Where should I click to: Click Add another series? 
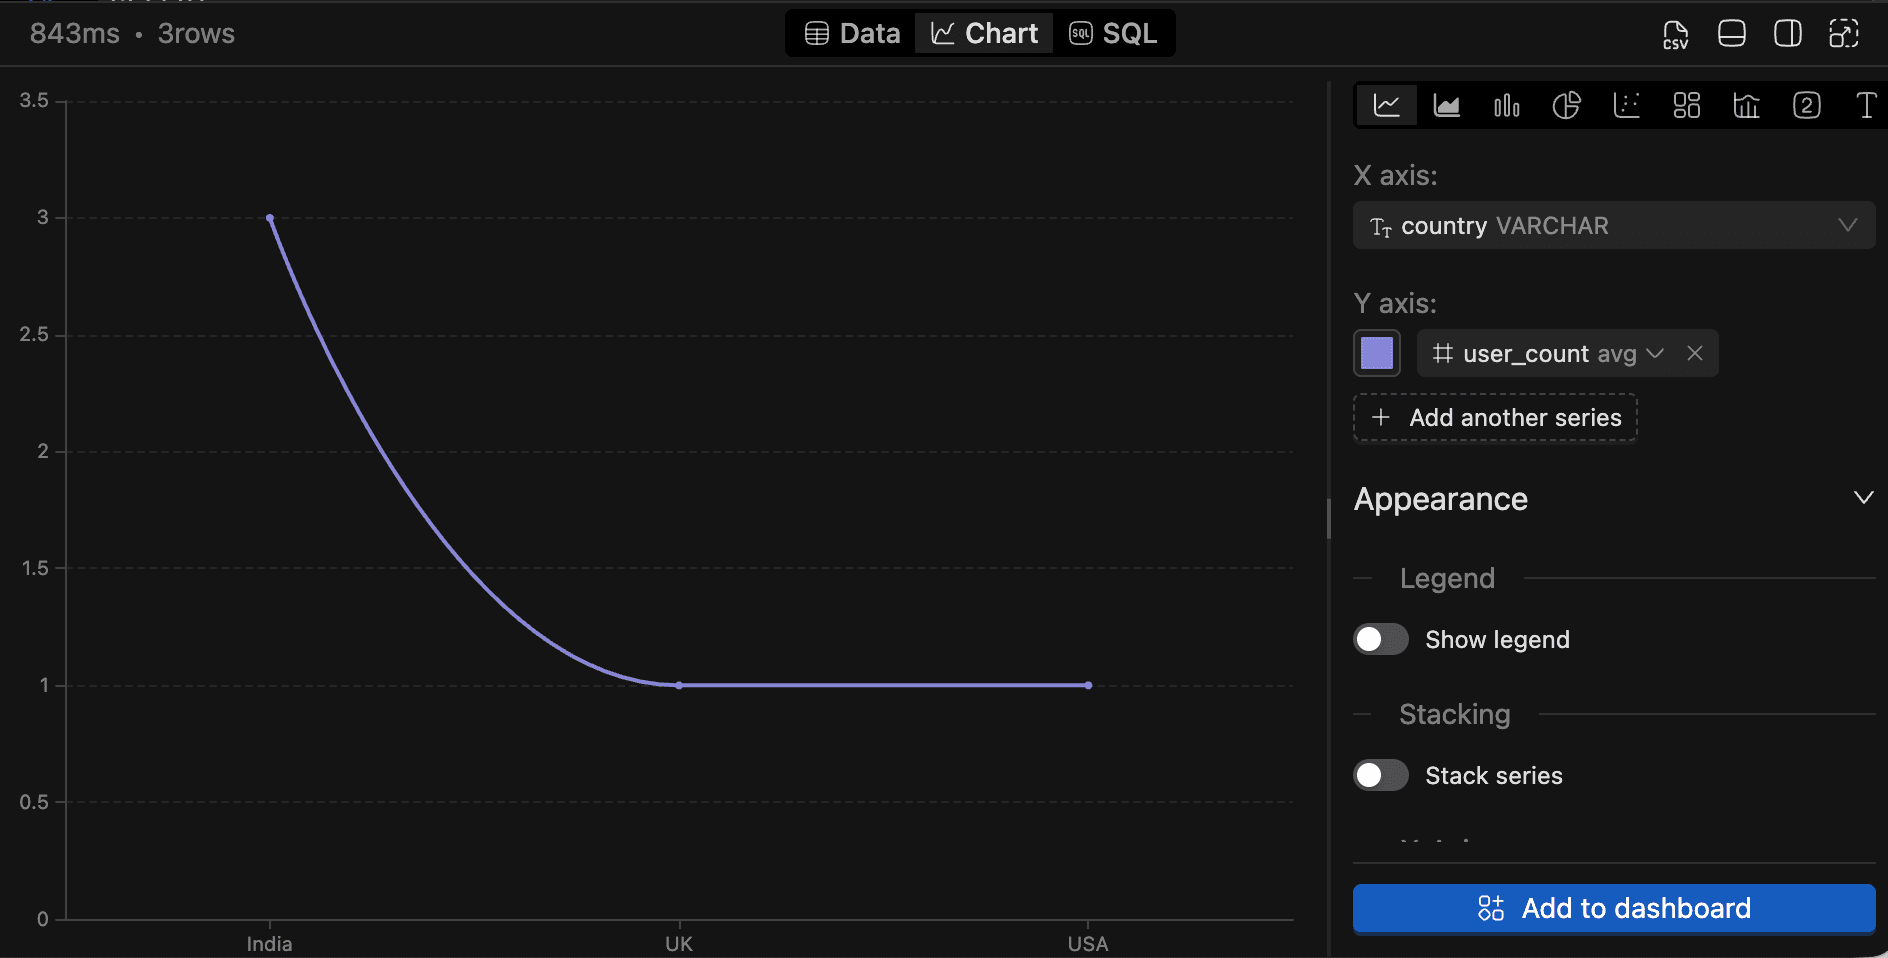[x=1495, y=418]
